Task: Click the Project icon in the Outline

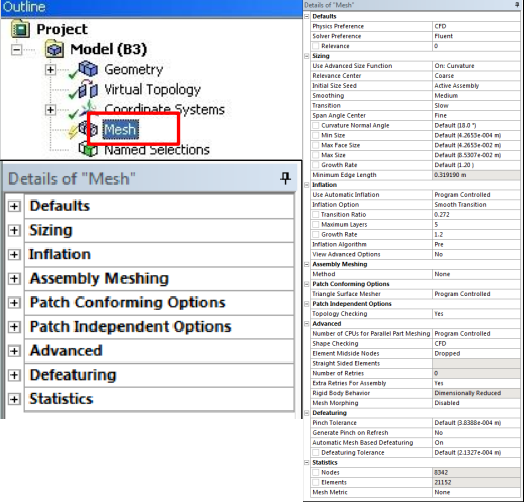Action: (x=20, y=29)
